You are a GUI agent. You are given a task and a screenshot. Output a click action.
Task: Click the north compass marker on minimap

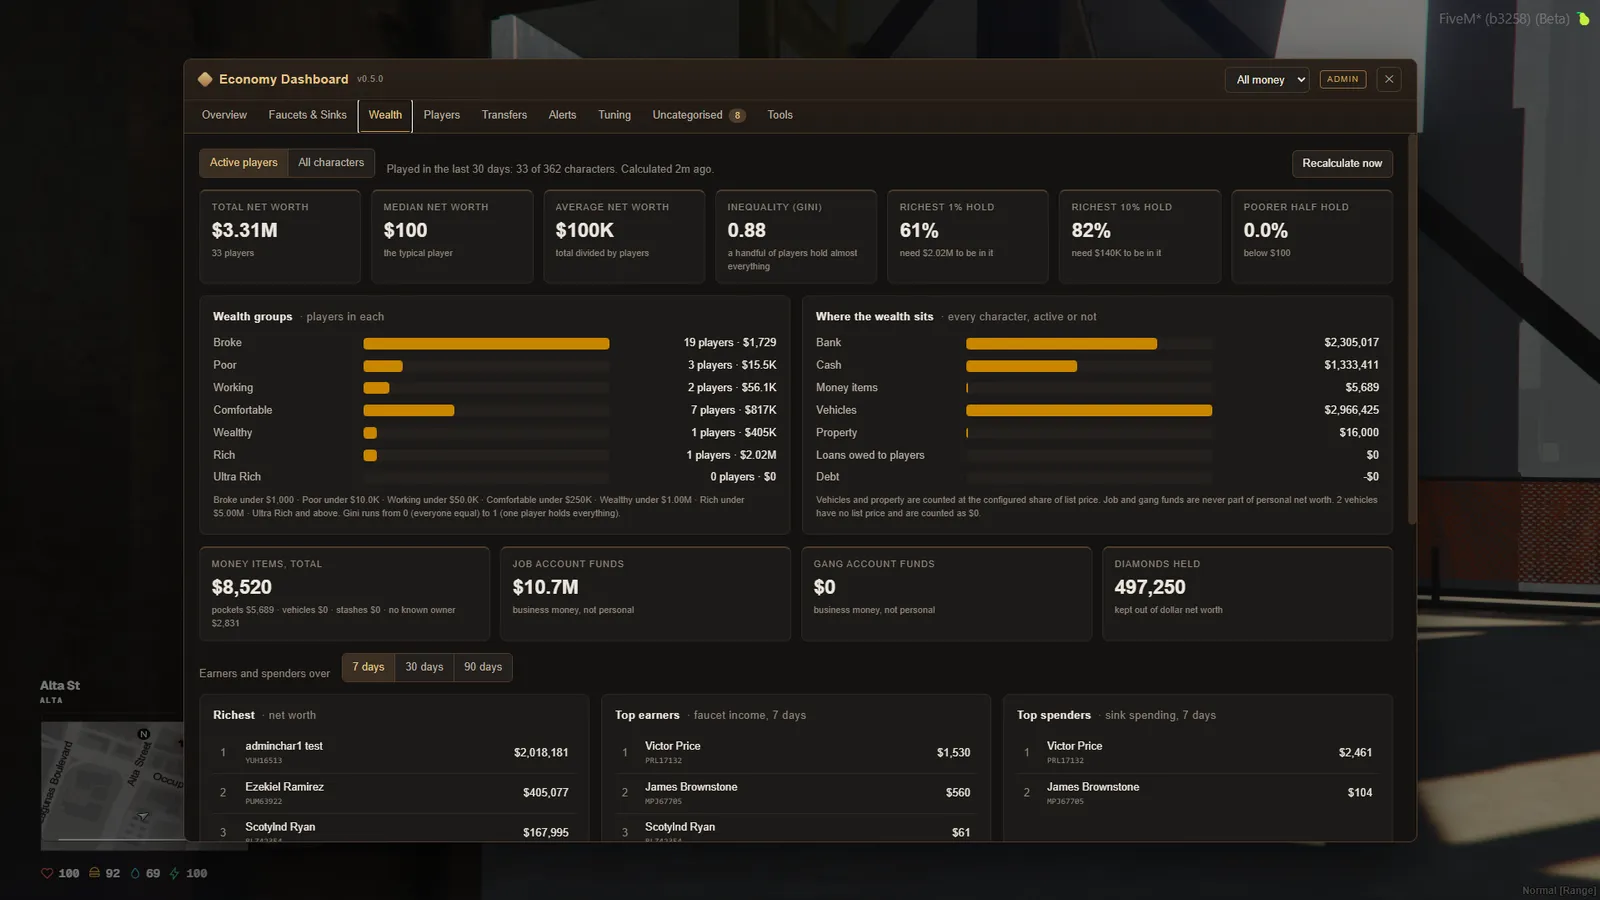point(143,734)
